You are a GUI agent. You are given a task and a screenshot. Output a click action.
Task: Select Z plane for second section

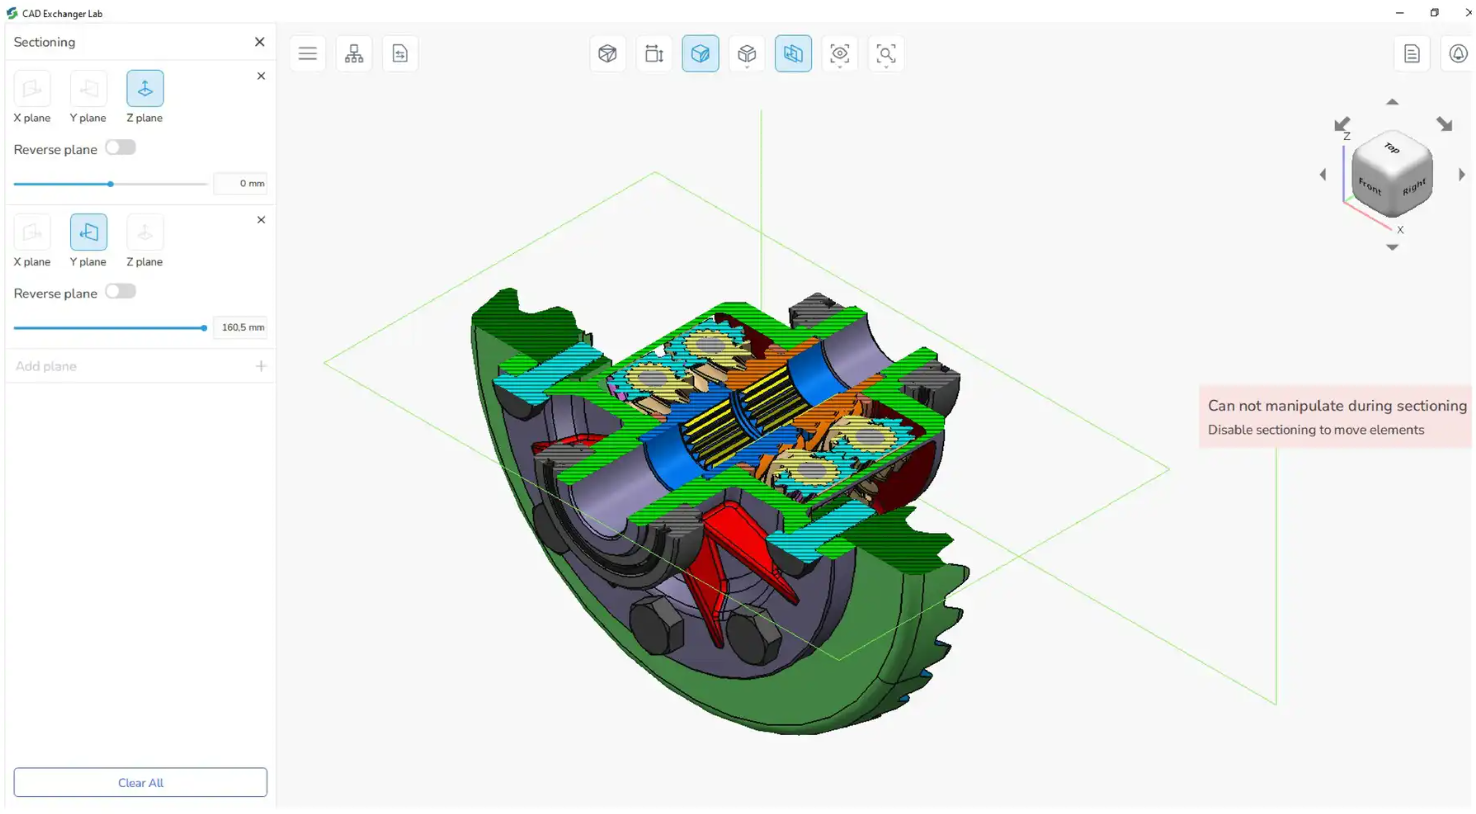tap(145, 233)
